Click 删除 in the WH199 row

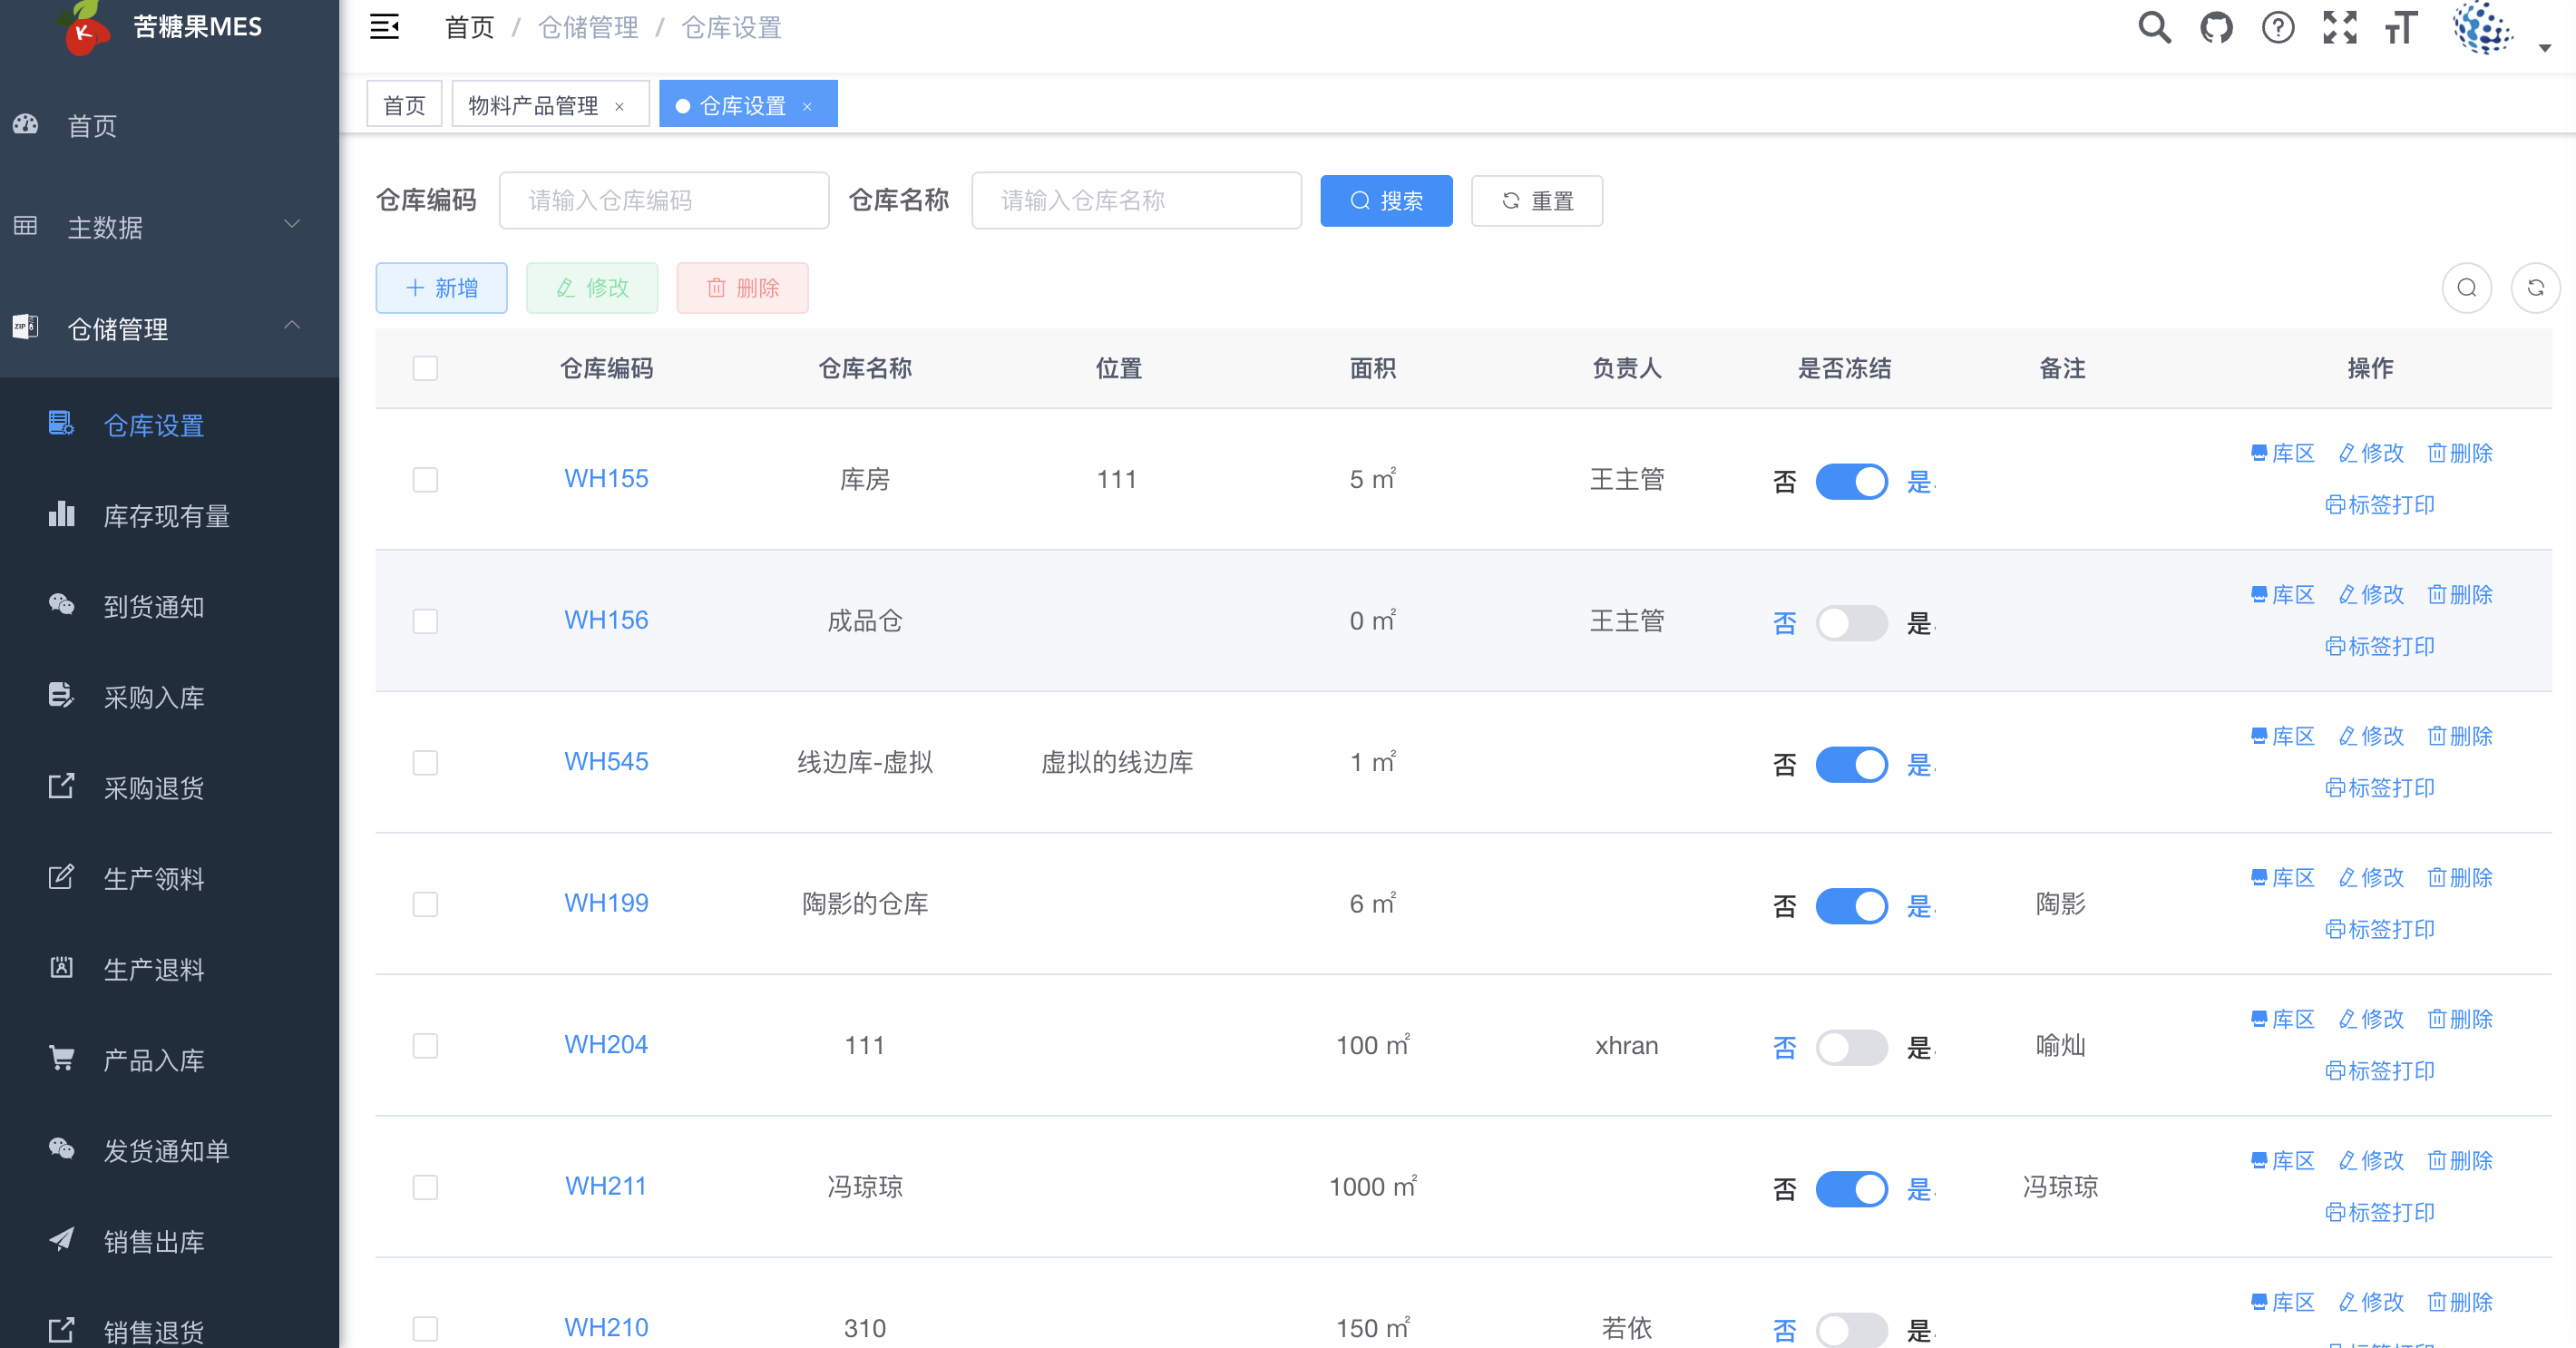[2460, 878]
